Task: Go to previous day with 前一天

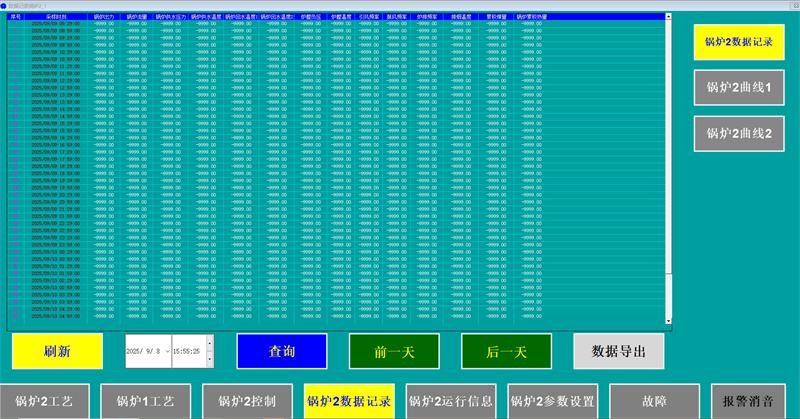Action: (394, 352)
